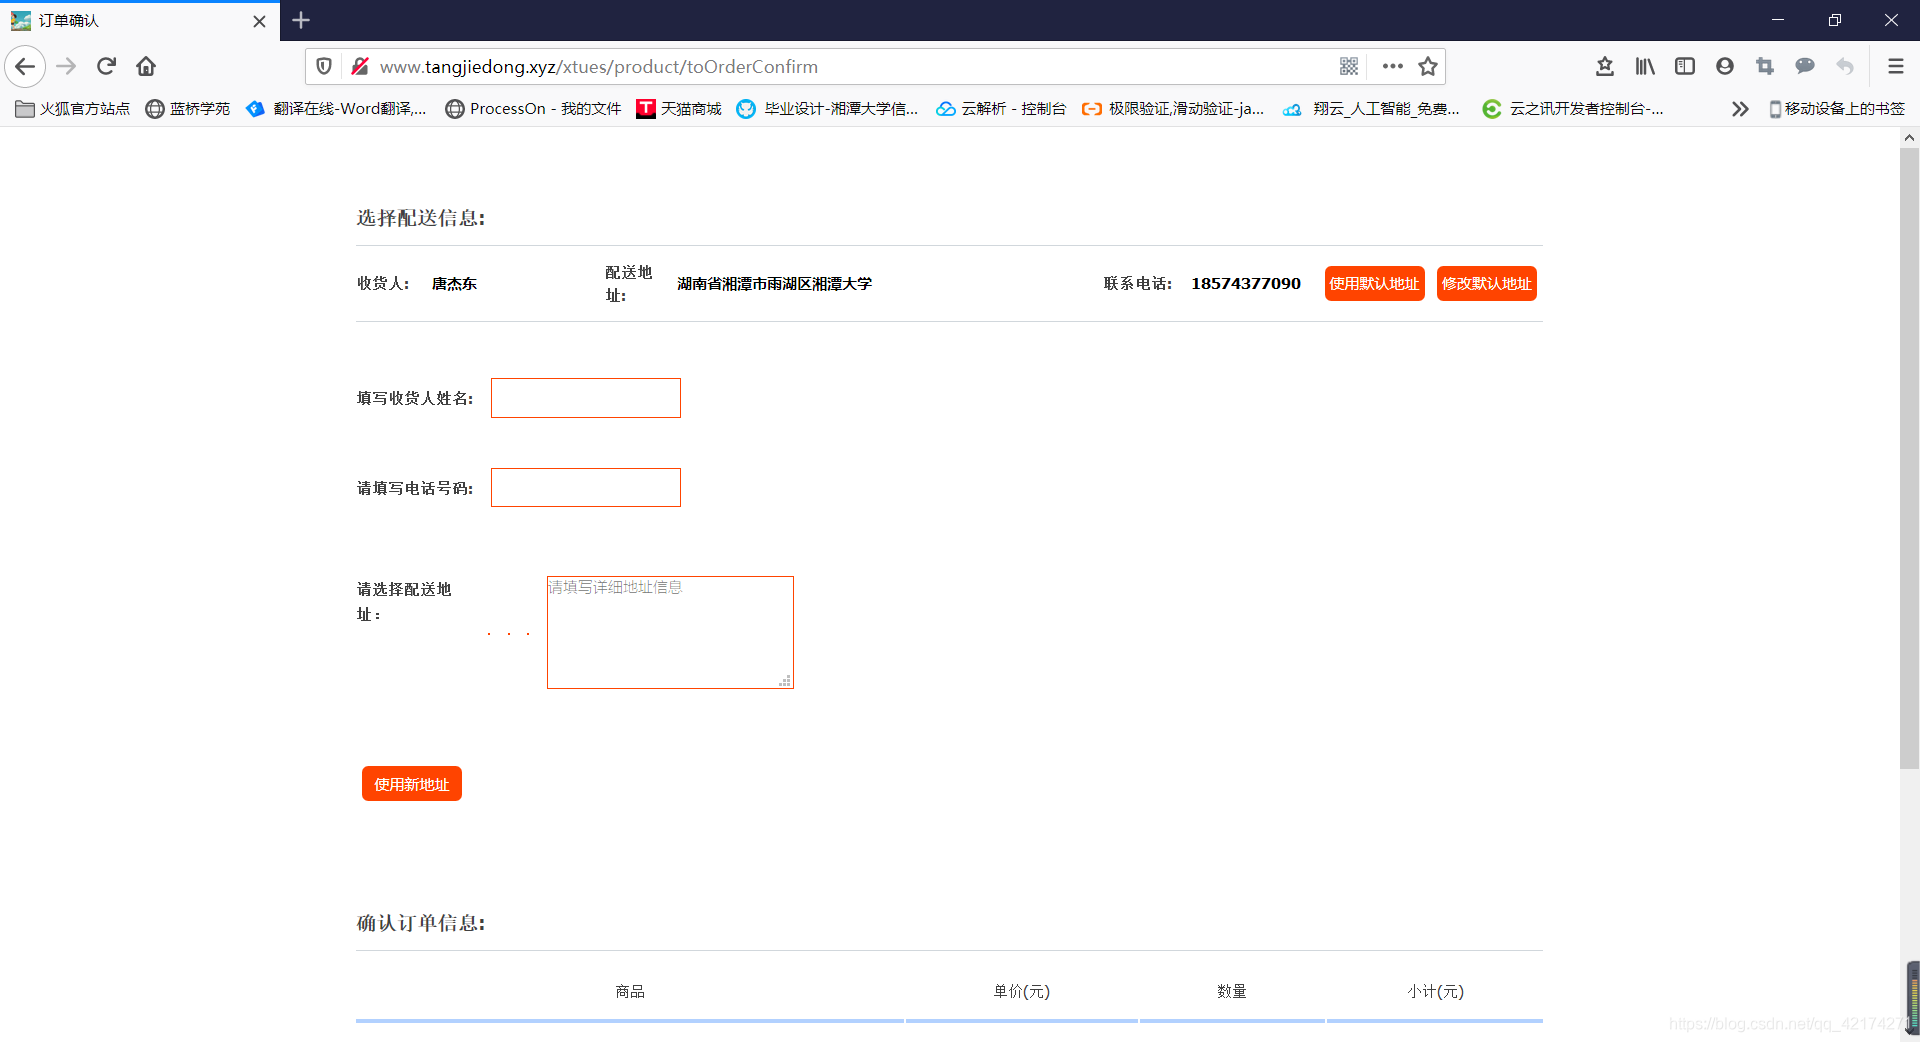The image size is (1920, 1042).
Task: Click the 数量 column header
Action: pos(1232,991)
